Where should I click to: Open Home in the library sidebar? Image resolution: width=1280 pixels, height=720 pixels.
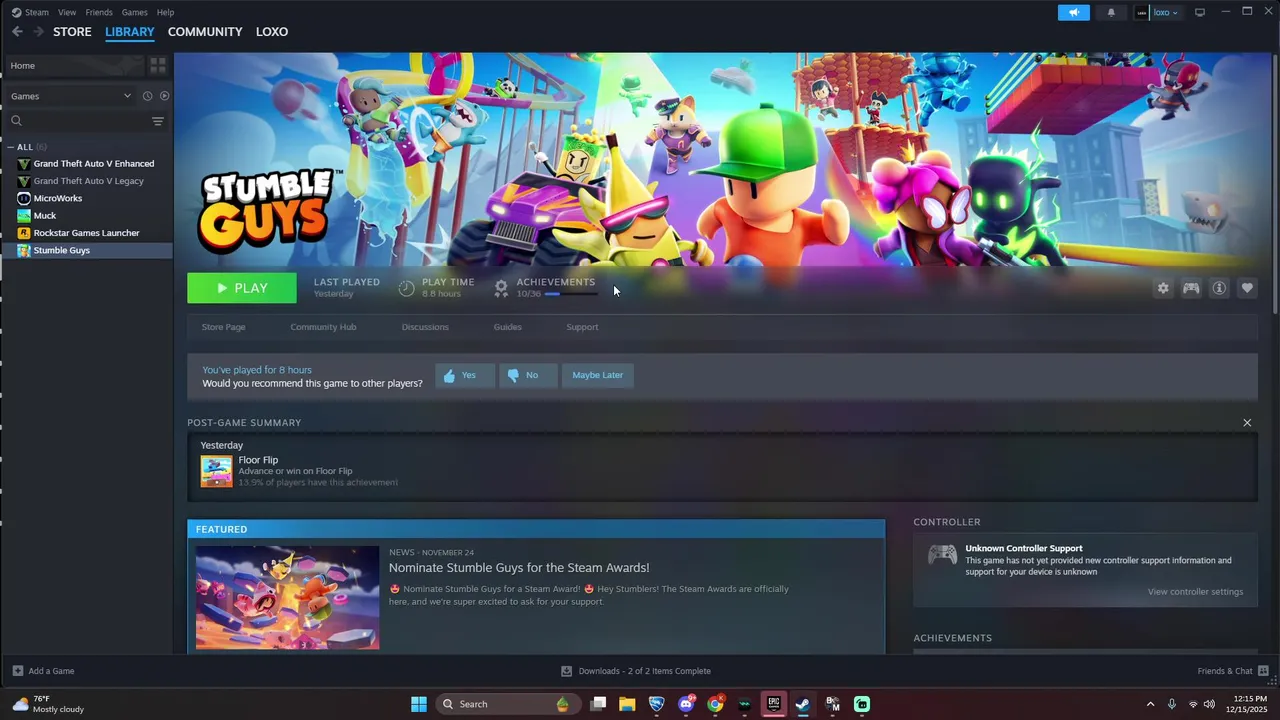pyautogui.click(x=73, y=65)
